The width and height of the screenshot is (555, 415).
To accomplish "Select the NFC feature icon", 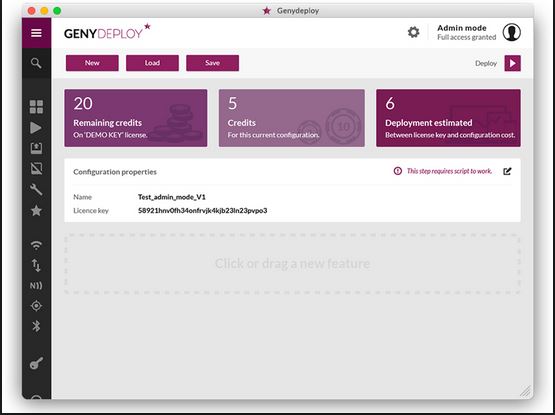I will point(36,285).
